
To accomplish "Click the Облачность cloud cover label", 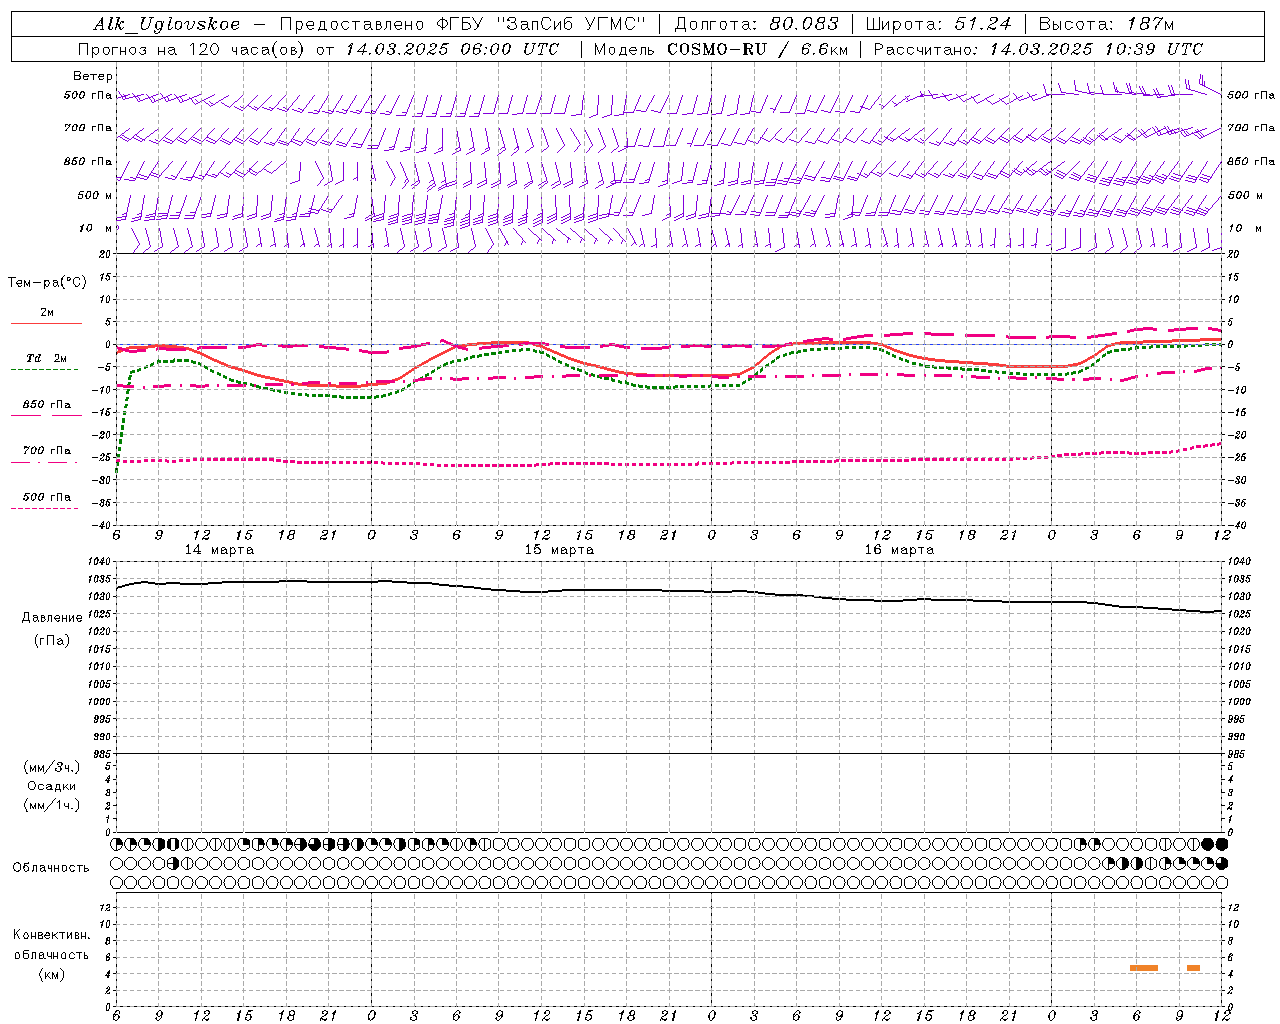I will point(51,868).
